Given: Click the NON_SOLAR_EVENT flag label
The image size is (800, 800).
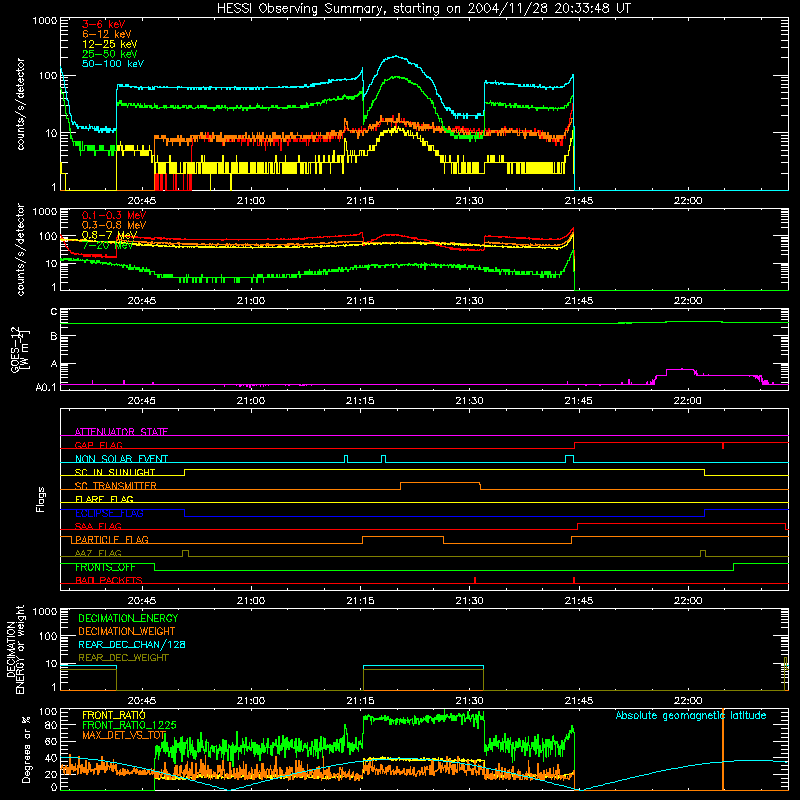Looking at the screenshot, I should pyautogui.click(x=121, y=459).
